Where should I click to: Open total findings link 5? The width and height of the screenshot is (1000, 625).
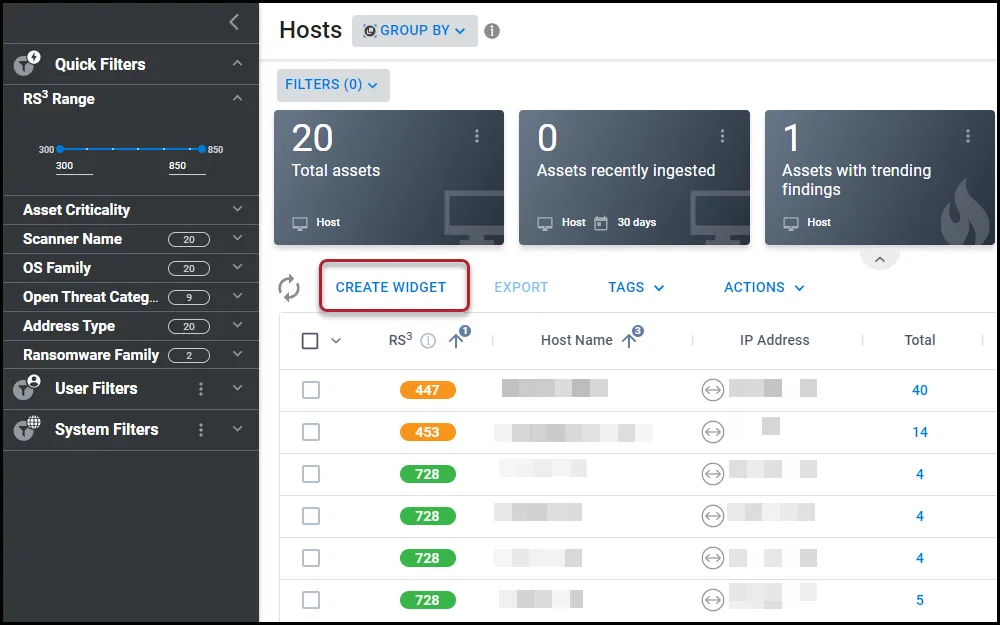pos(920,600)
